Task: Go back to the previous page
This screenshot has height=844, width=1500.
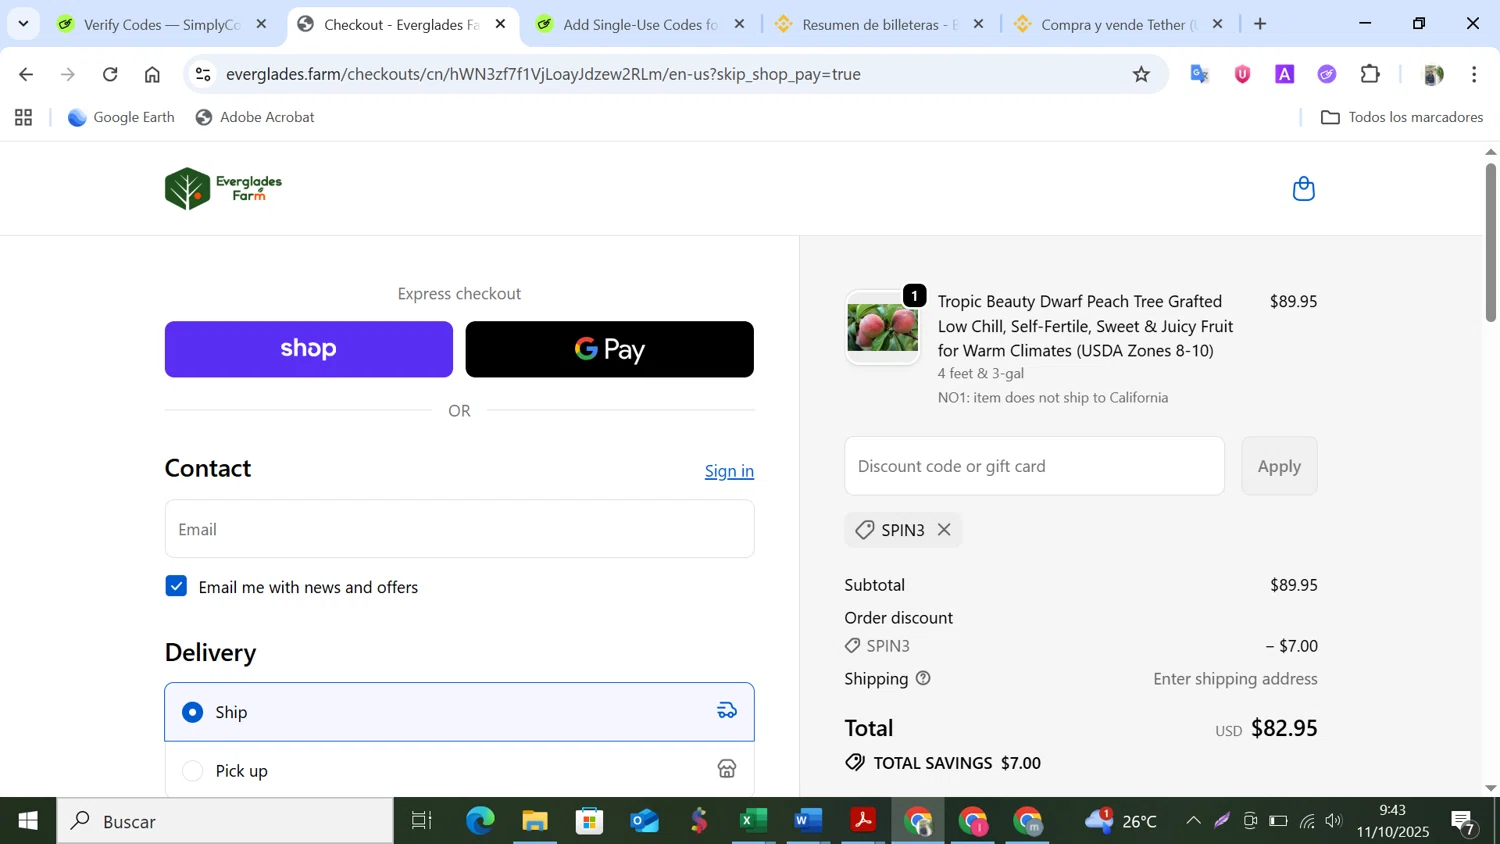Action: tap(26, 74)
